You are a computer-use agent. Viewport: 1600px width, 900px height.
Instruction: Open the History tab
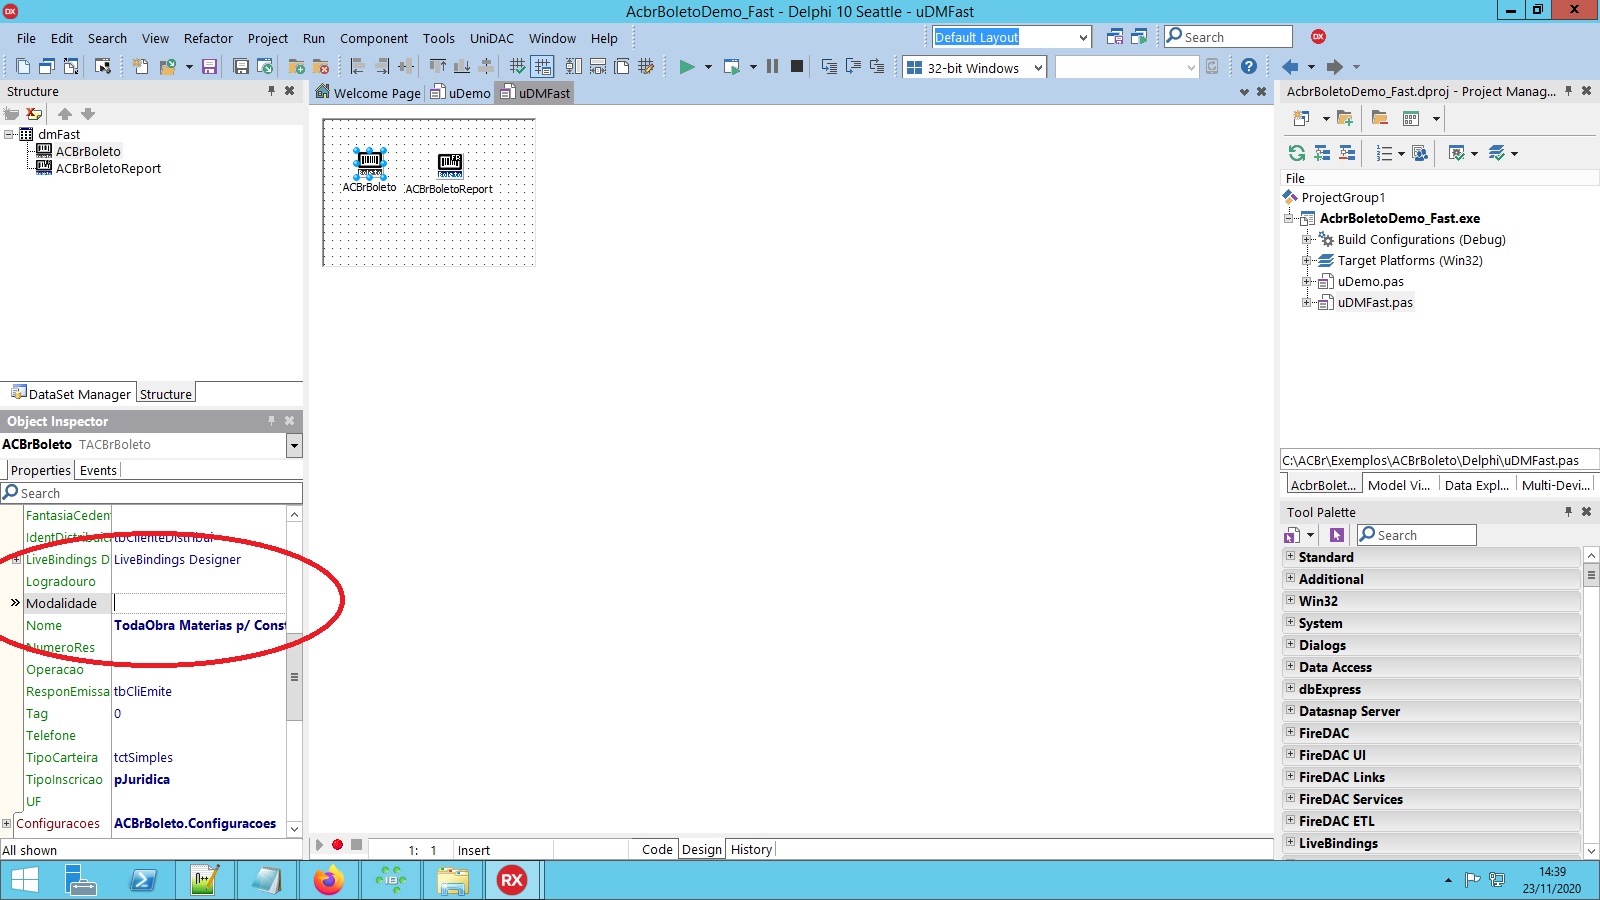[x=751, y=849]
